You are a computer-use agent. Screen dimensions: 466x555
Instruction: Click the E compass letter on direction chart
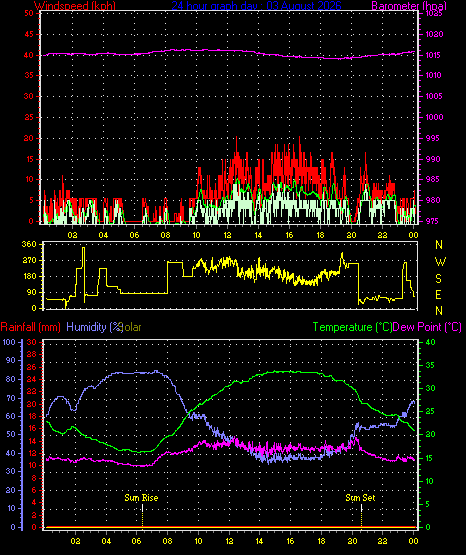438,295
